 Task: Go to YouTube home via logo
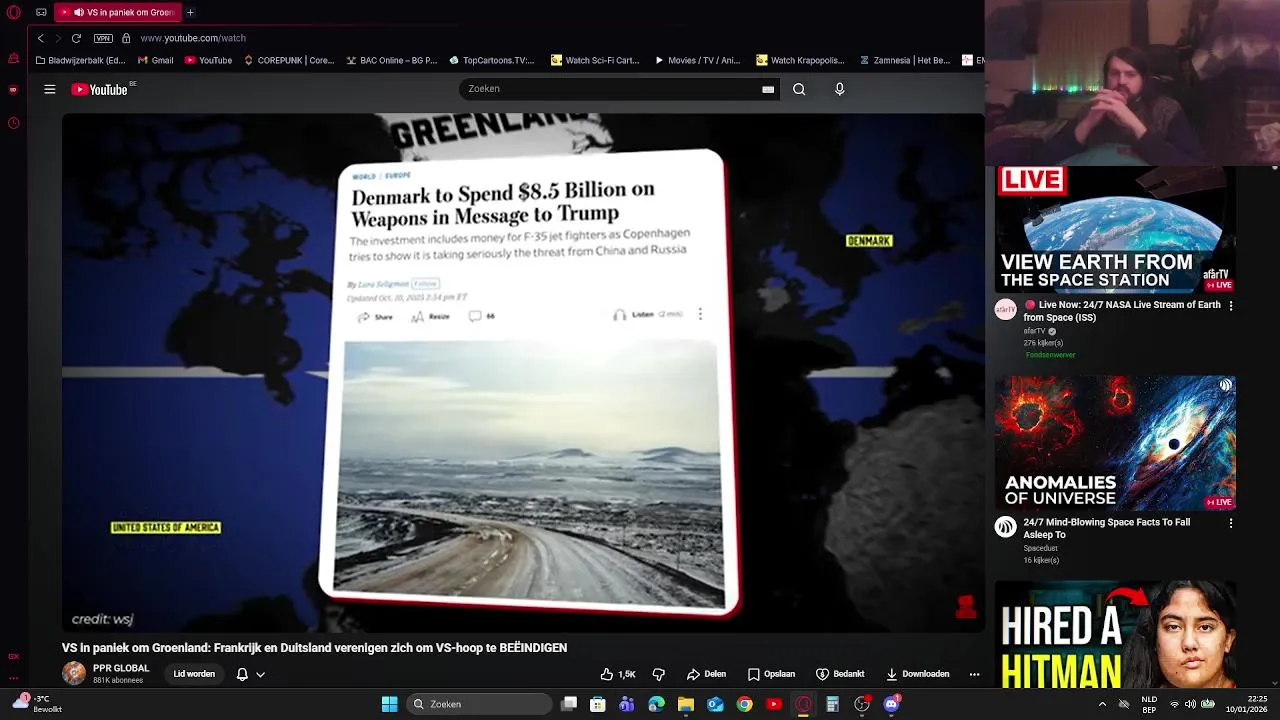(x=101, y=89)
